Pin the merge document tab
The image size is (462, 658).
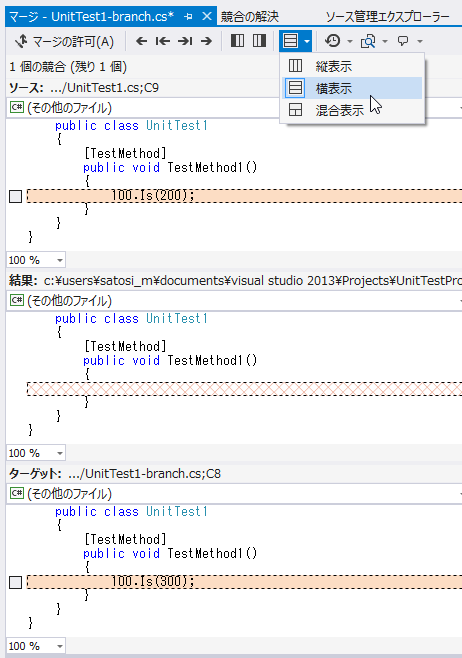point(188,17)
